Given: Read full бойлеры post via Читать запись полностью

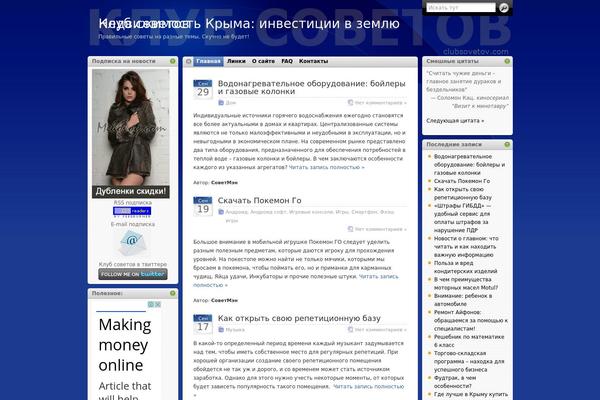Looking at the screenshot, I should [326, 167].
